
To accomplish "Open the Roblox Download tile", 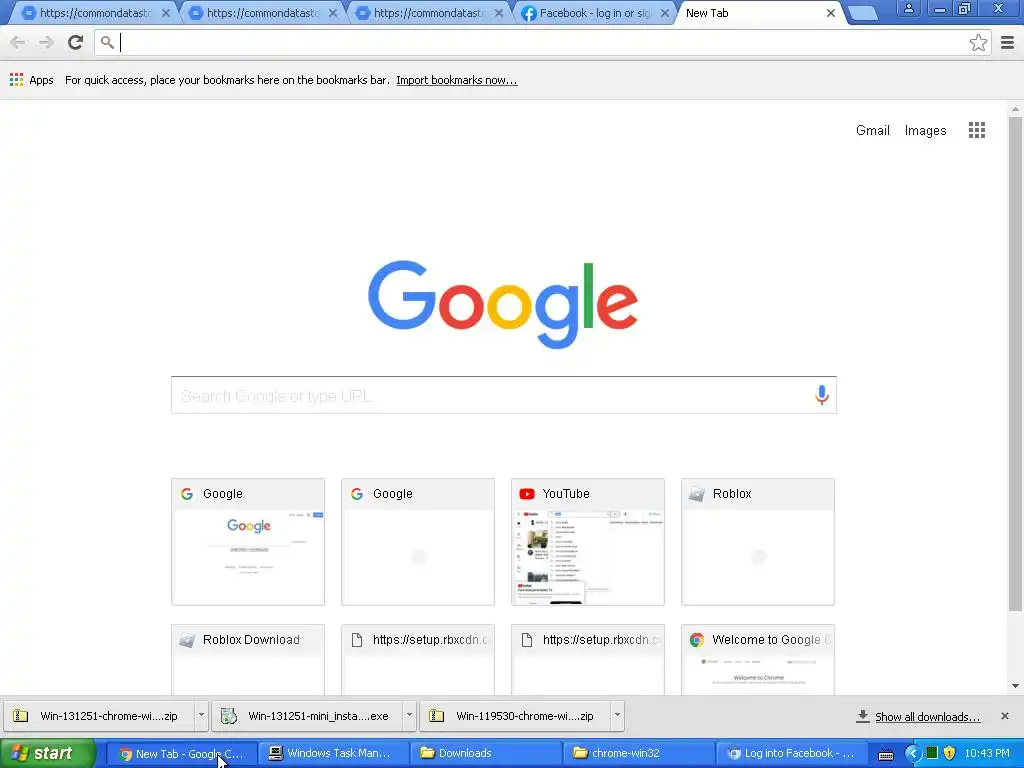I will [248, 660].
